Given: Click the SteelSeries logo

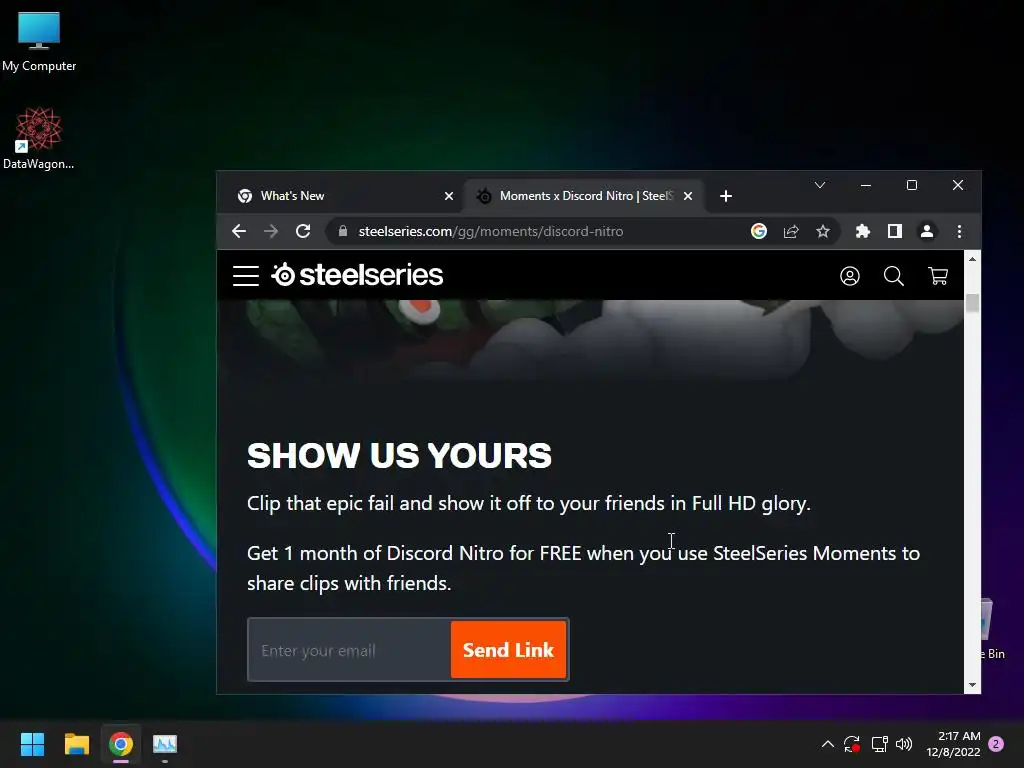Looking at the screenshot, I should (x=357, y=275).
